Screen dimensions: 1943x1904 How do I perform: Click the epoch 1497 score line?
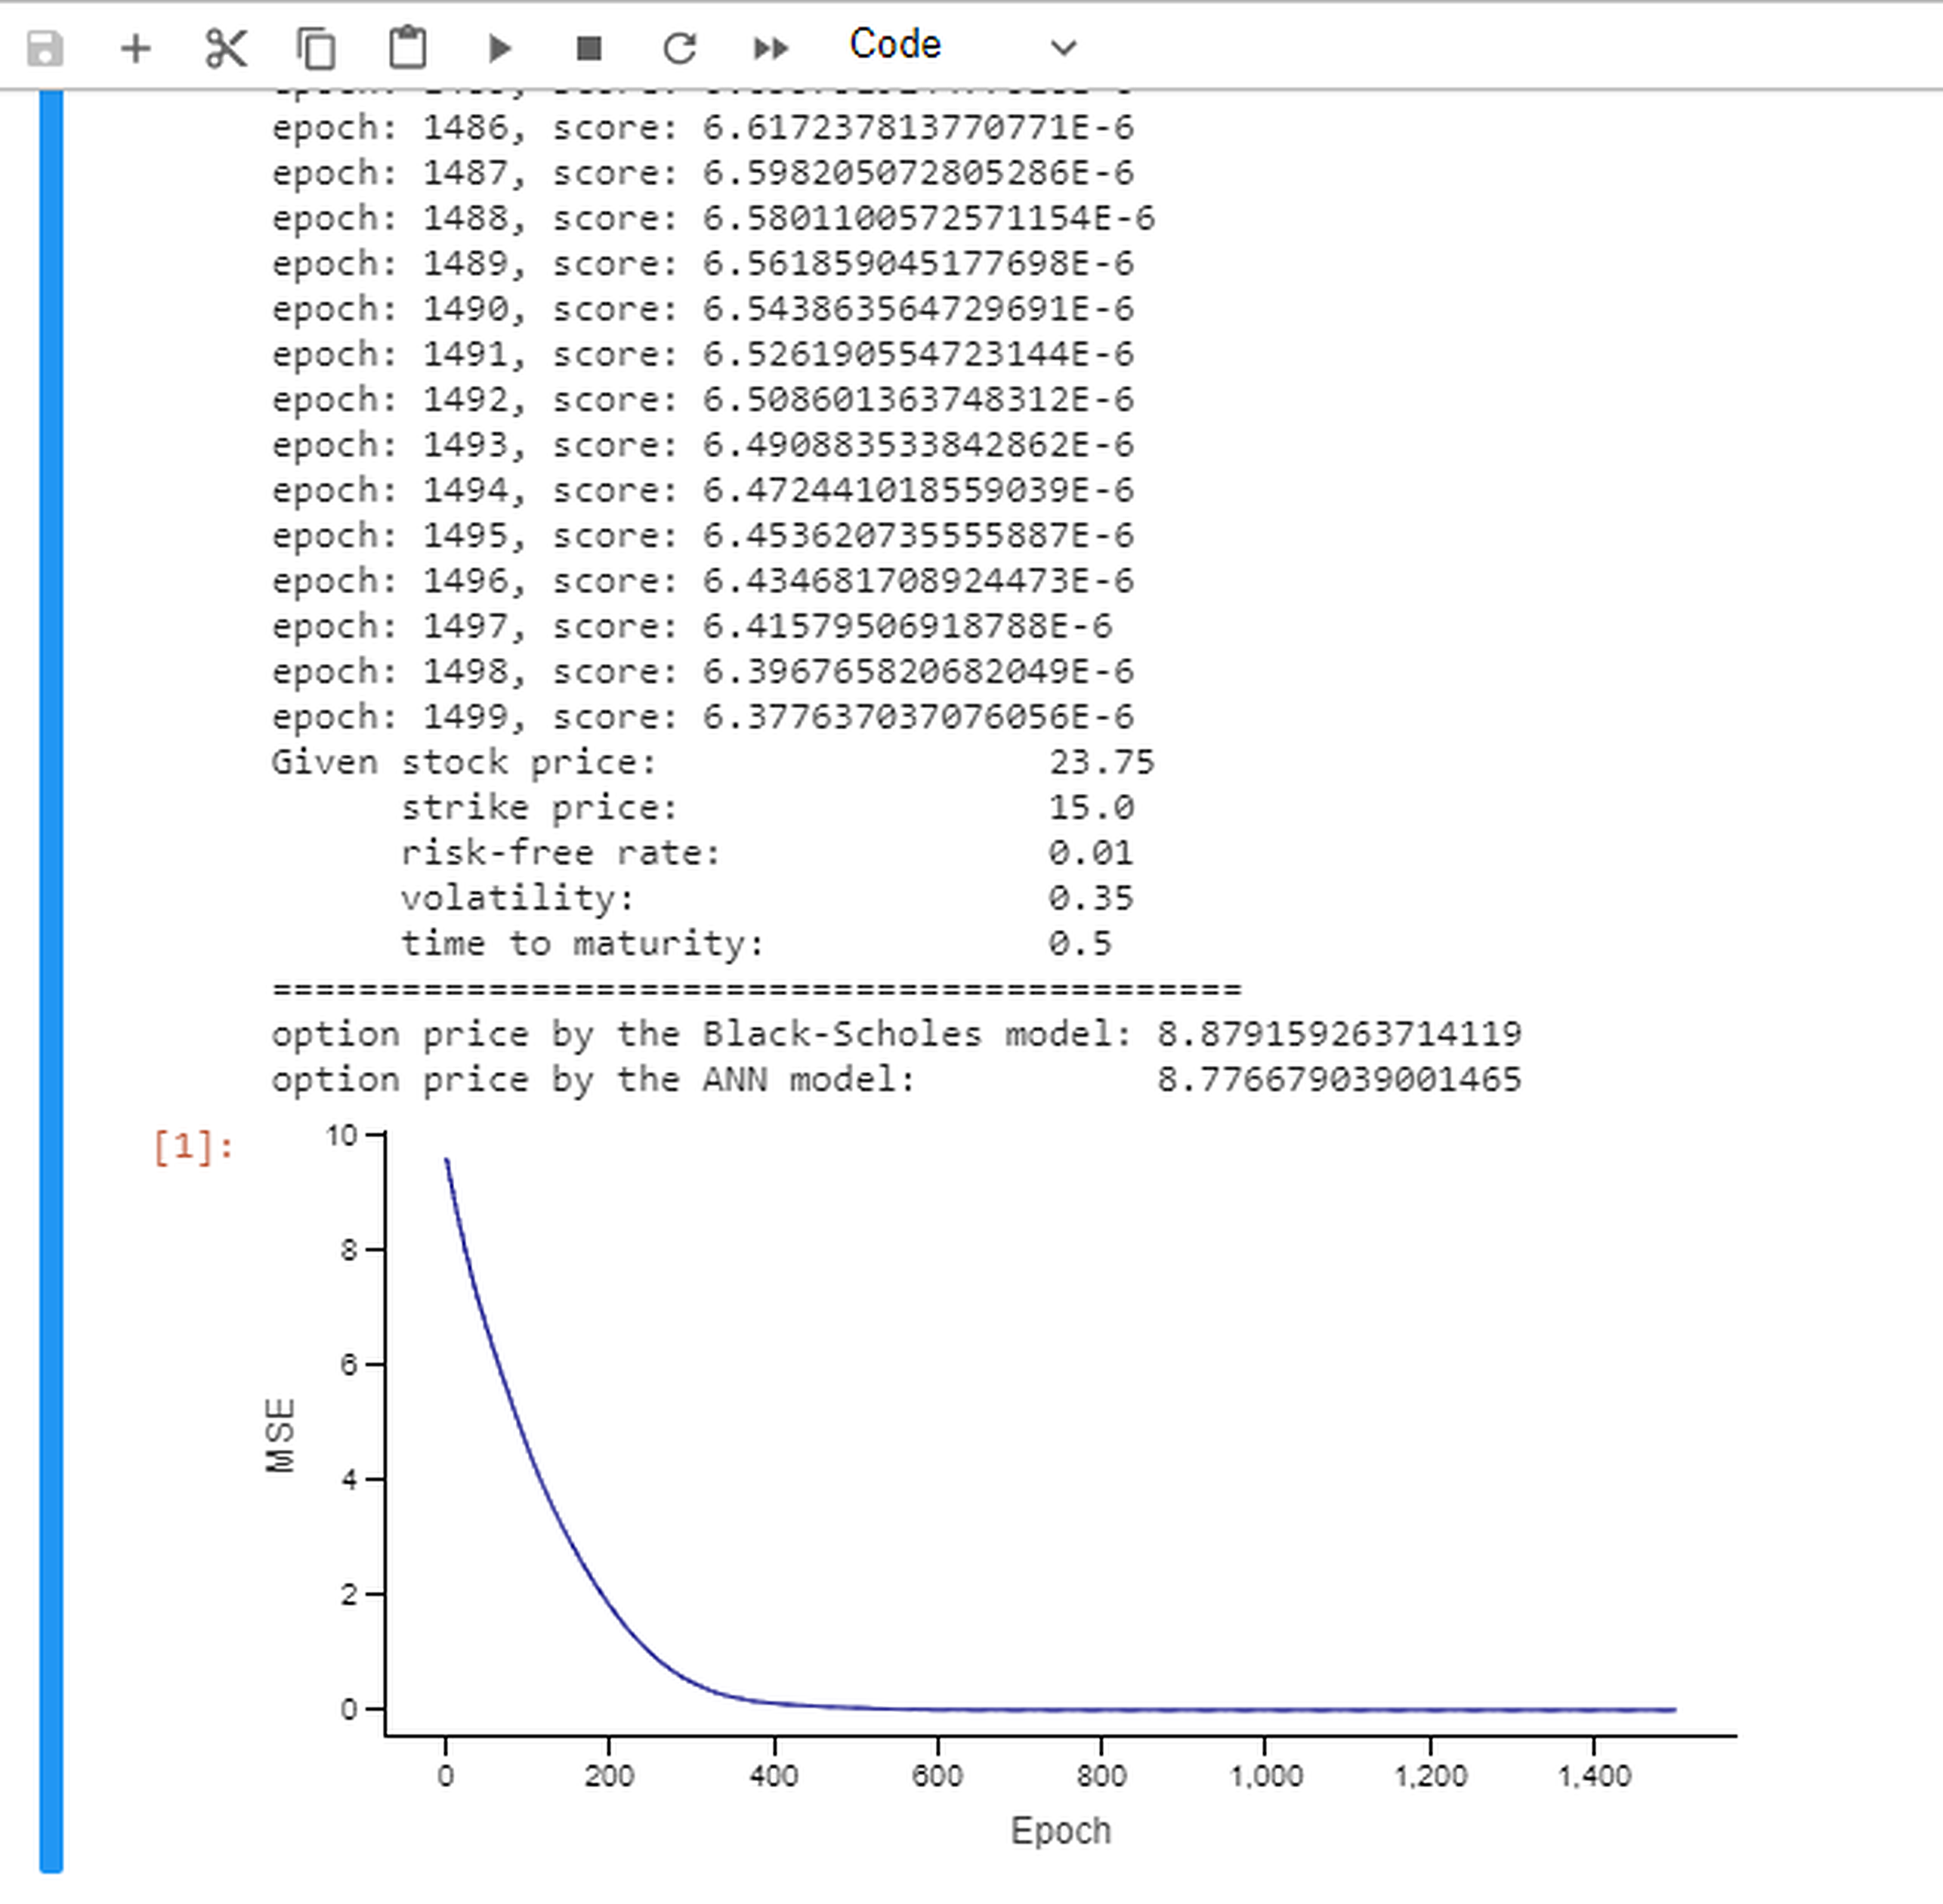[692, 627]
